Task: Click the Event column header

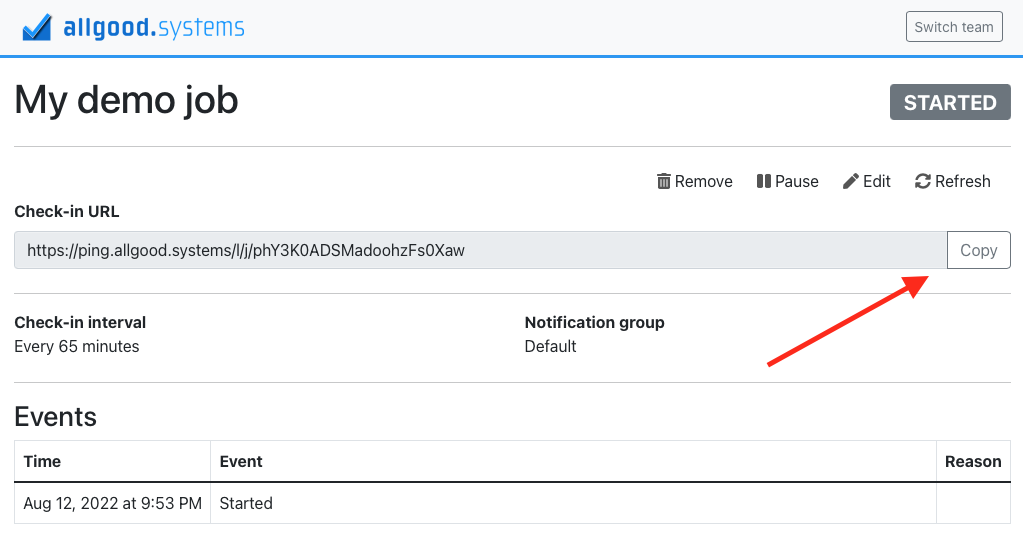Action: [x=241, y=461]
